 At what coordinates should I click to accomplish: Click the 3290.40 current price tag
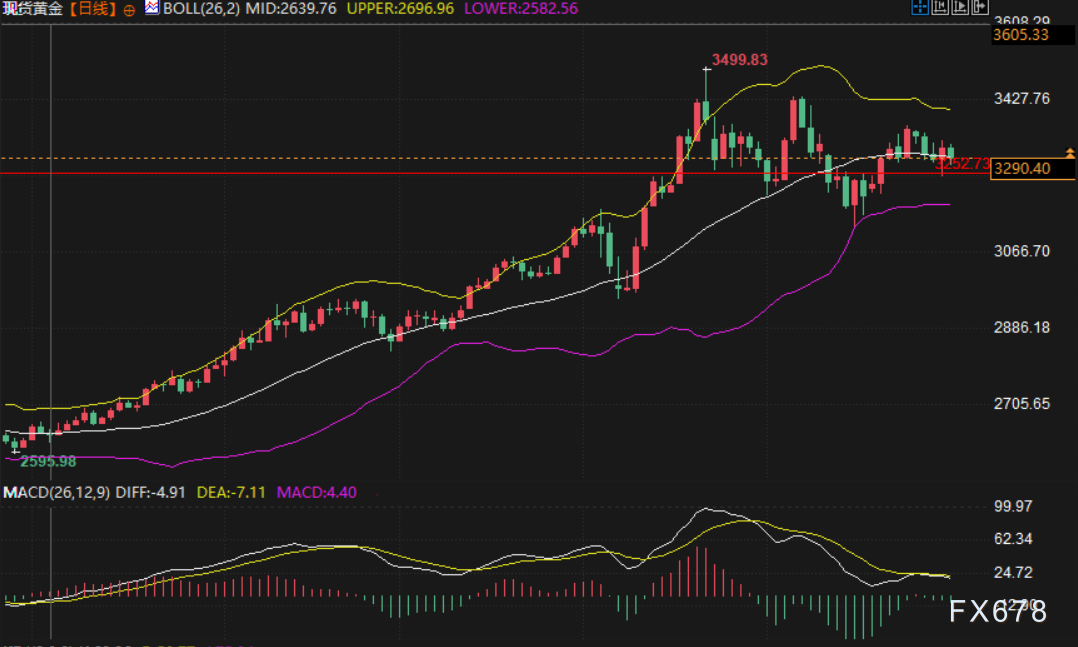pyautogui.click(x=1021, y=168)
